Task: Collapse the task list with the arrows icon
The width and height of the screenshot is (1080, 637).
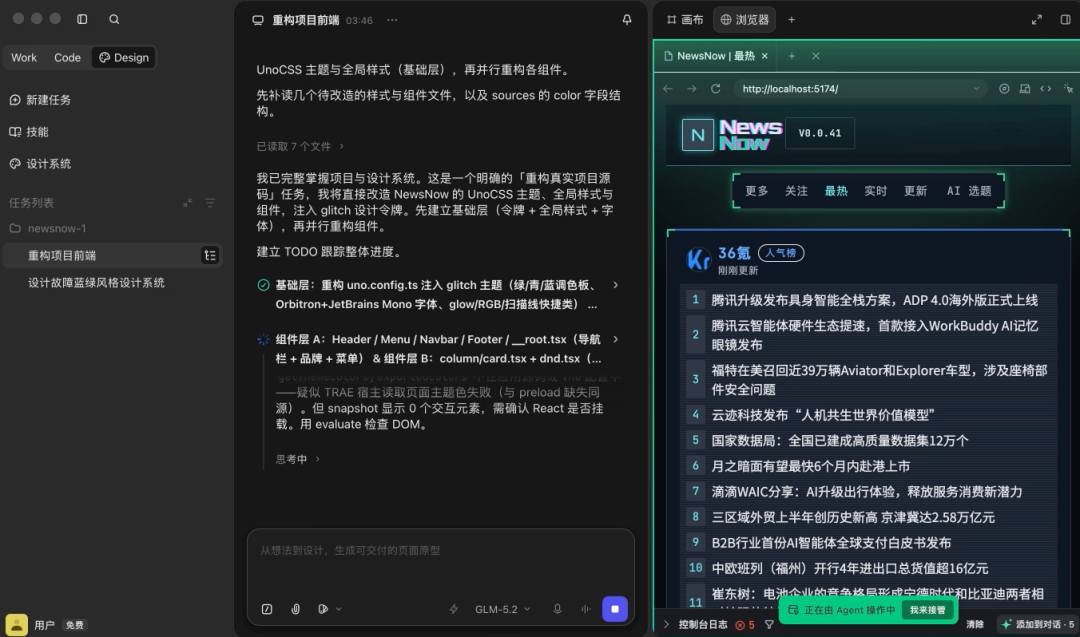Action: pos(187,203)
